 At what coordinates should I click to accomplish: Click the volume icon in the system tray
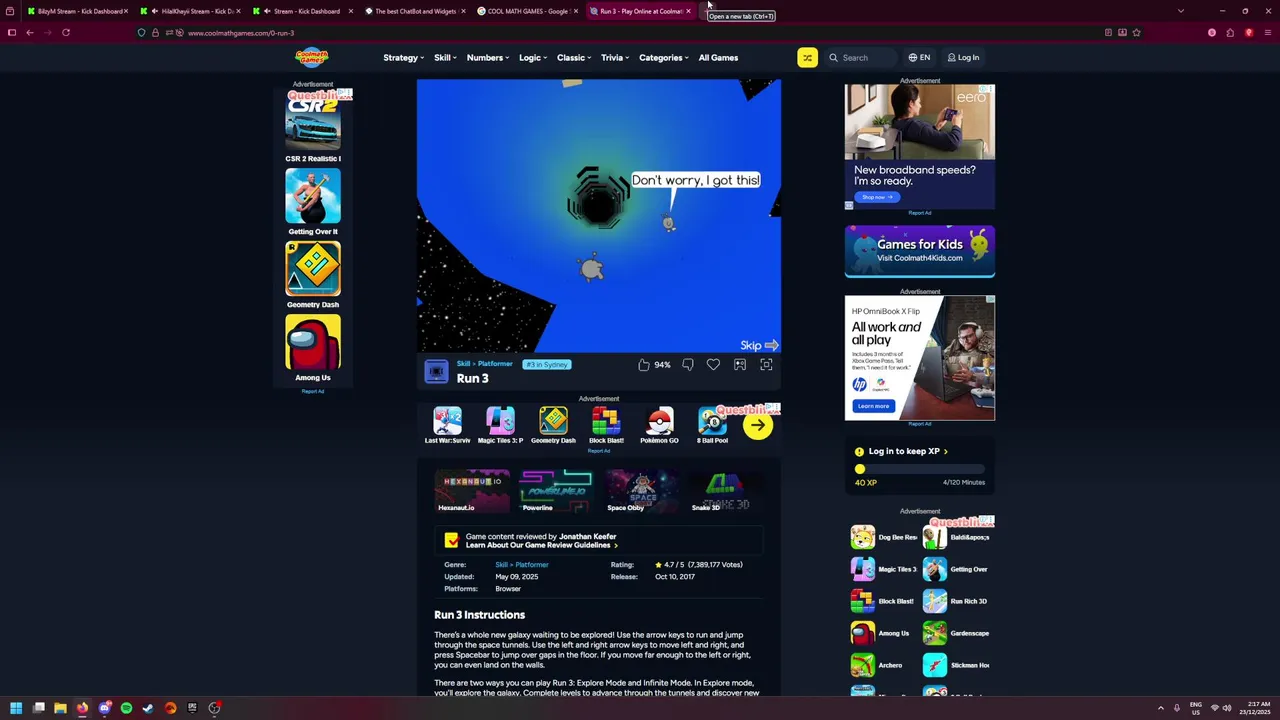tap(1227, 708)
